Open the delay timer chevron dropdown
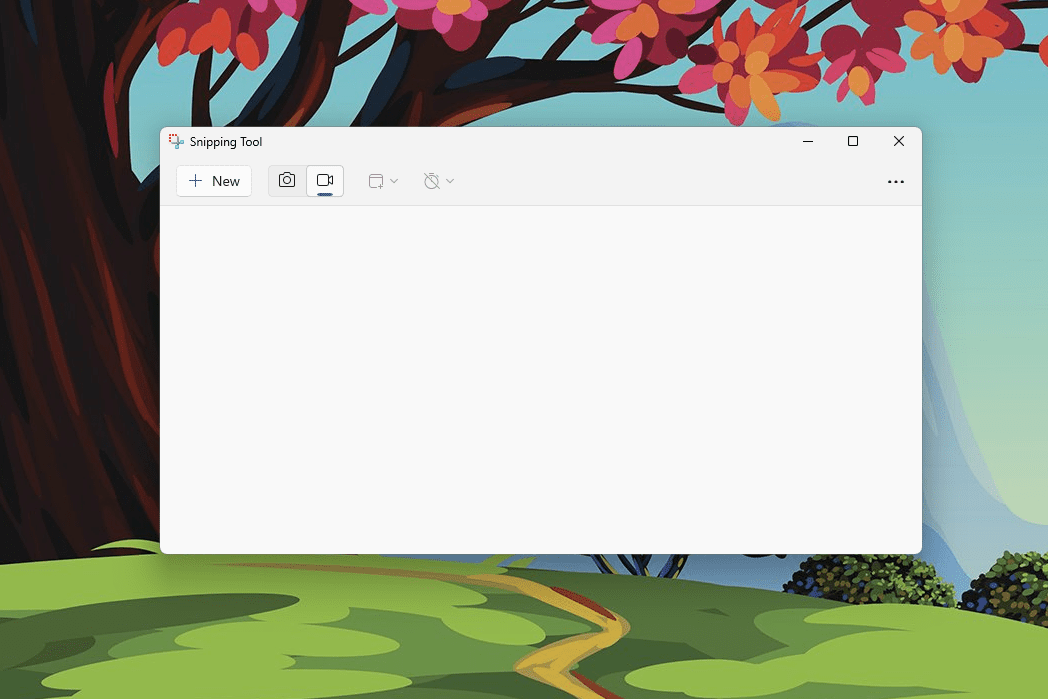 click(x=450, y=181)
